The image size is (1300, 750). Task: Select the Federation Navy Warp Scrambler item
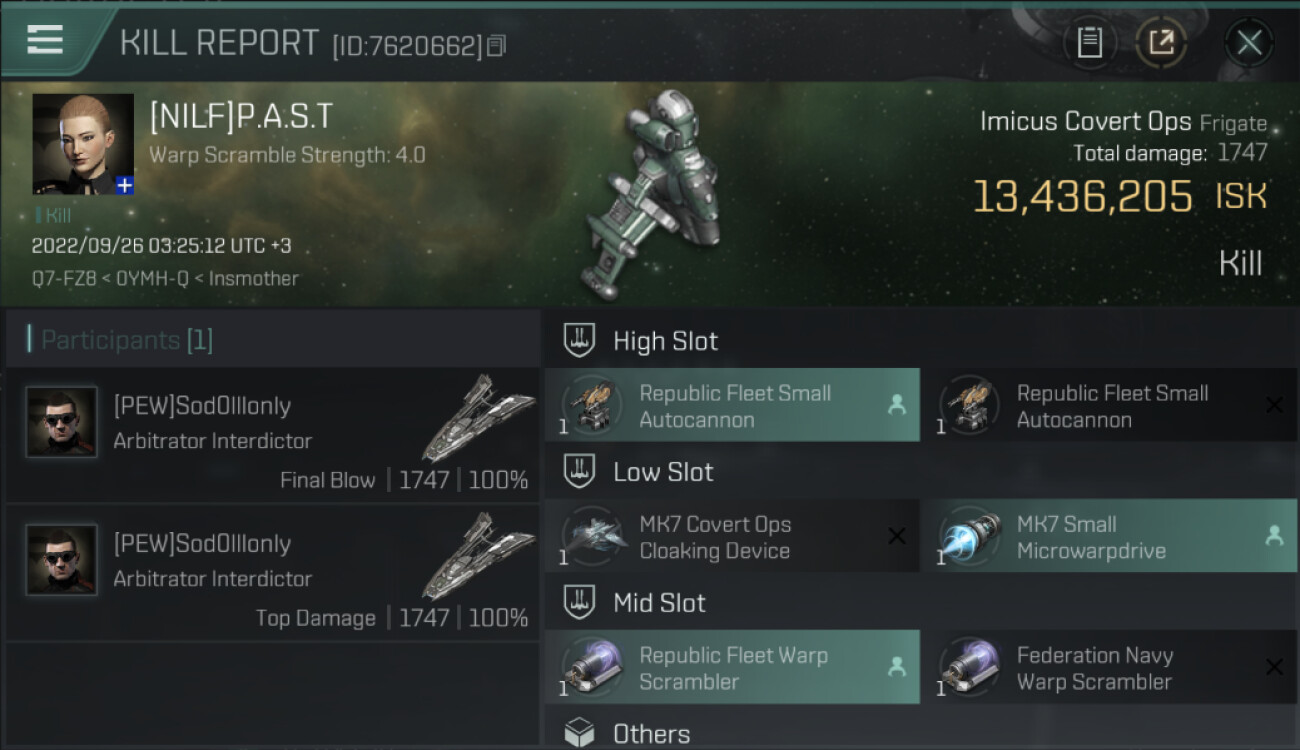pyautogui.click(x=1109, y=668)
